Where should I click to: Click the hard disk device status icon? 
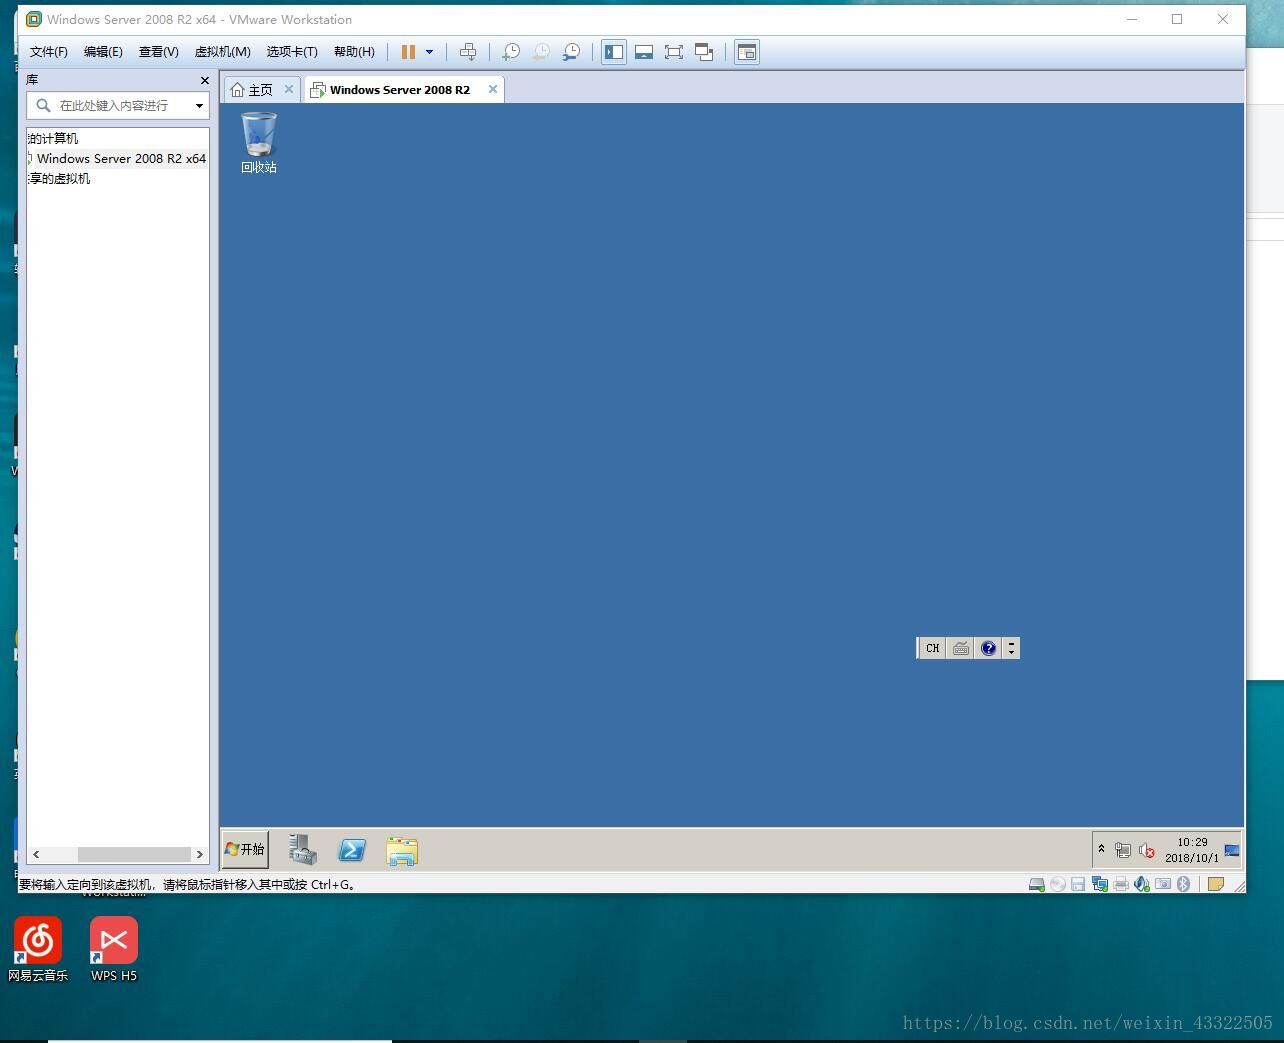click(1037, 884)
